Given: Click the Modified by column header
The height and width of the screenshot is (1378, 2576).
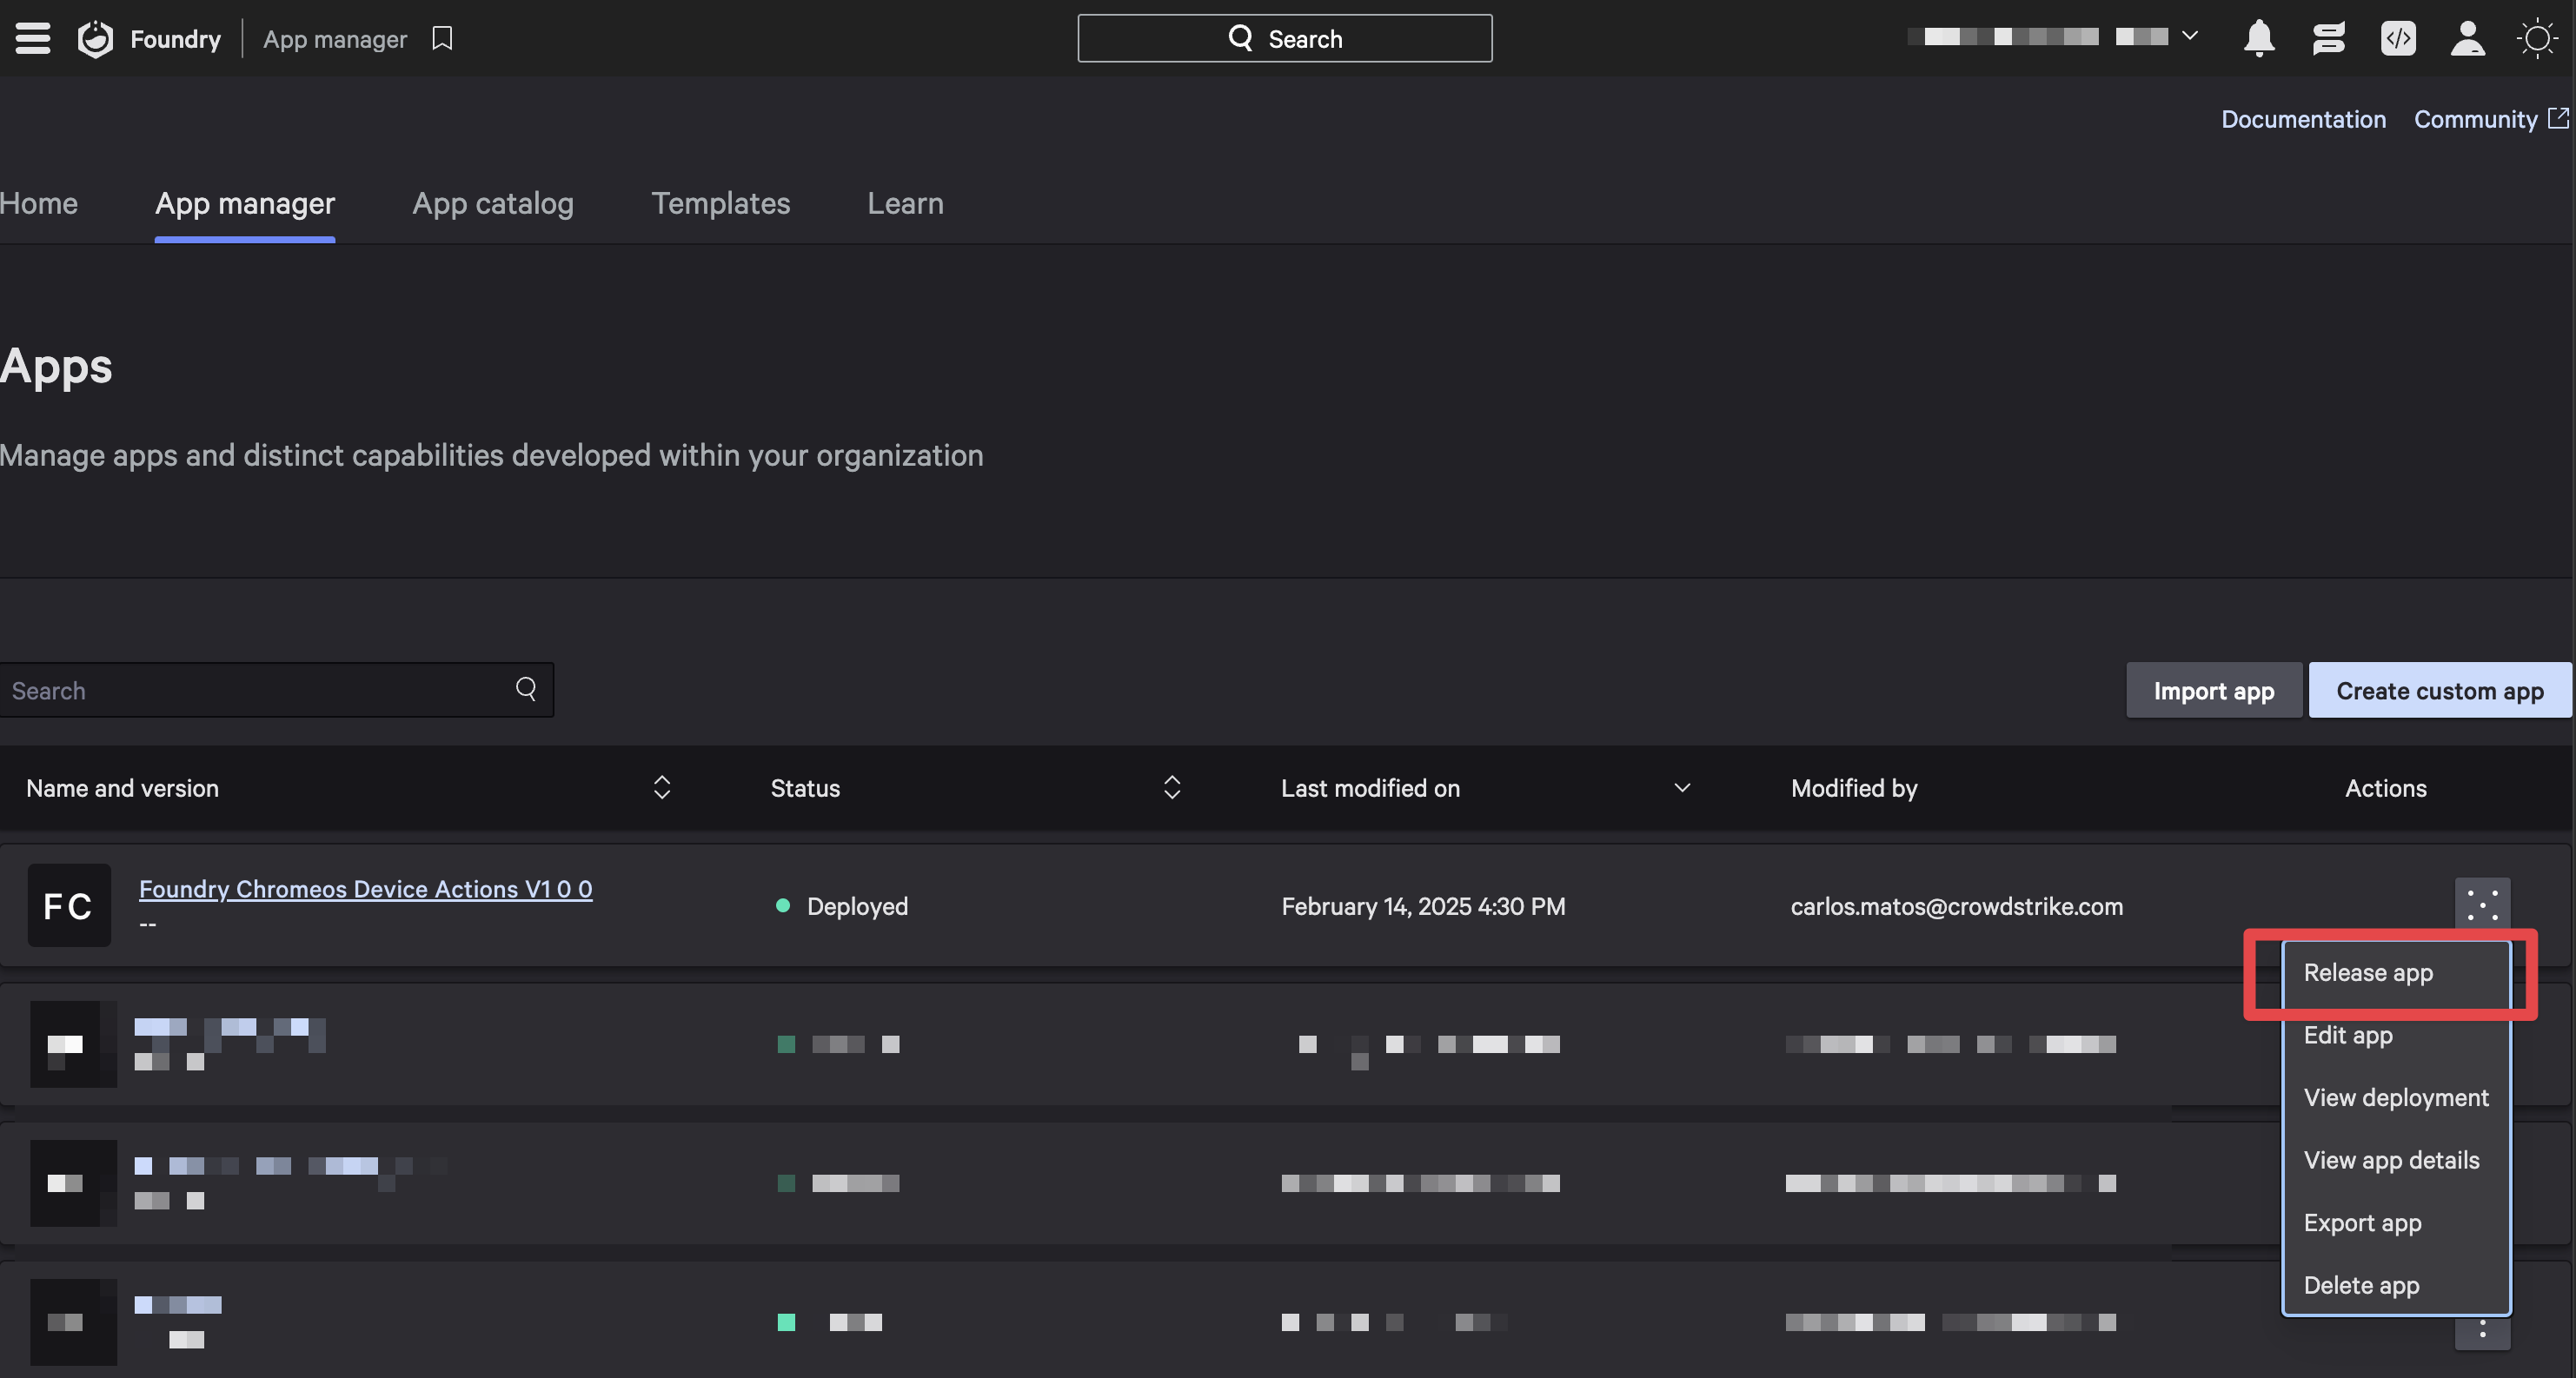Looking at the screenshot, I should point(1854,788).
